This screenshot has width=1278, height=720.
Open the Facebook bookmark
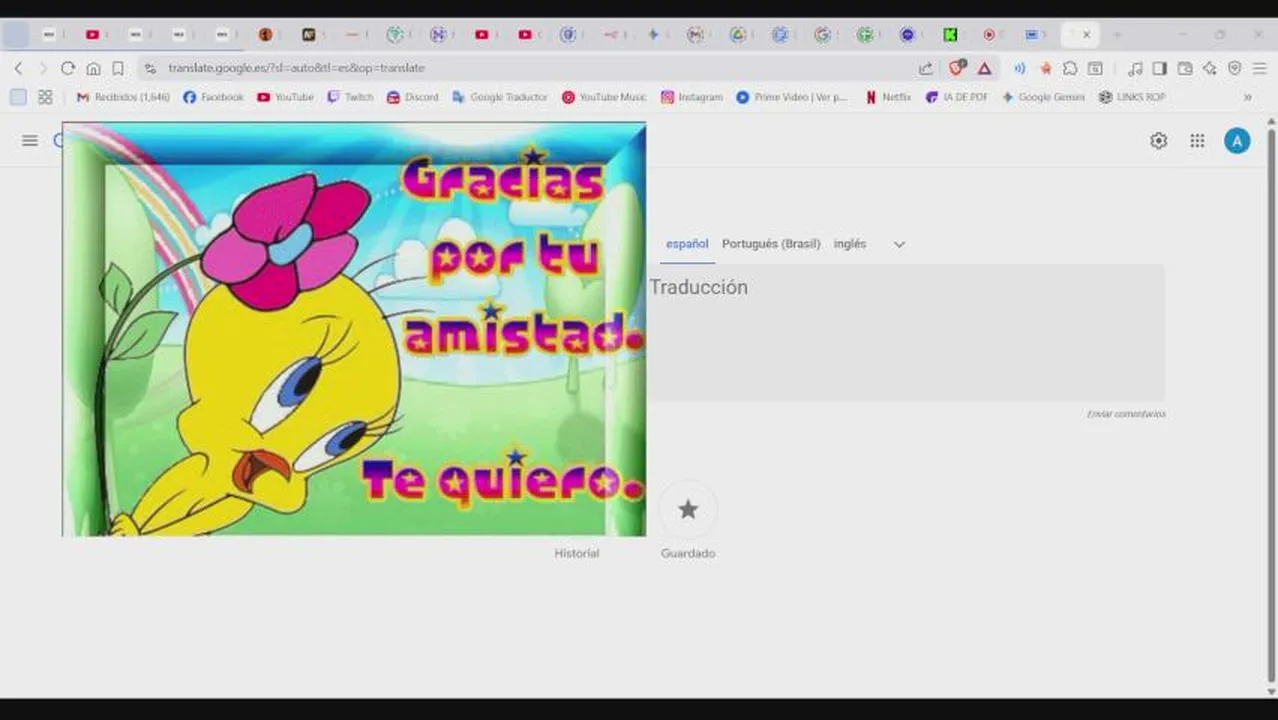pos(213,97)
